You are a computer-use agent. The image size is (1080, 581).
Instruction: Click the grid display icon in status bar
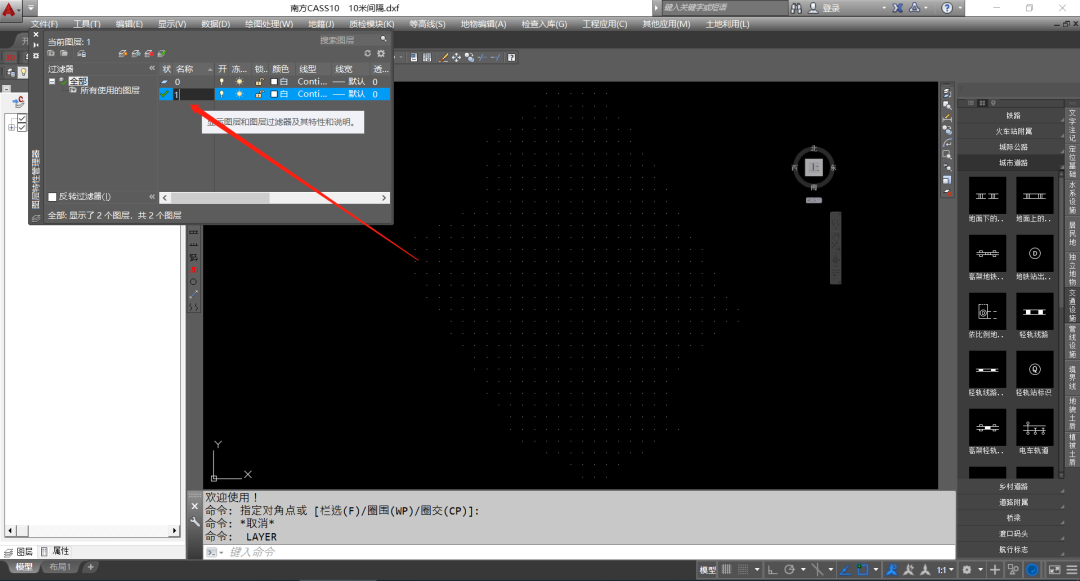pyautogui.click(x=727, y=570)
